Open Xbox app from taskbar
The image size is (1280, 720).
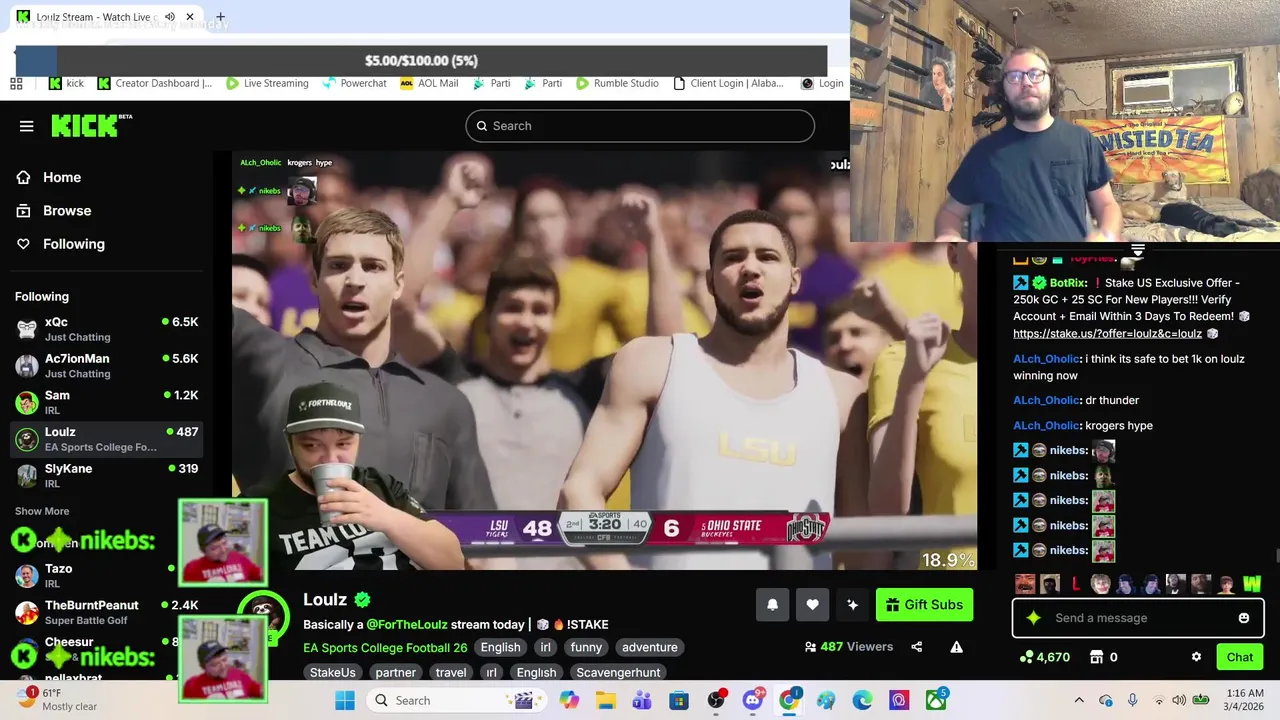936,700
